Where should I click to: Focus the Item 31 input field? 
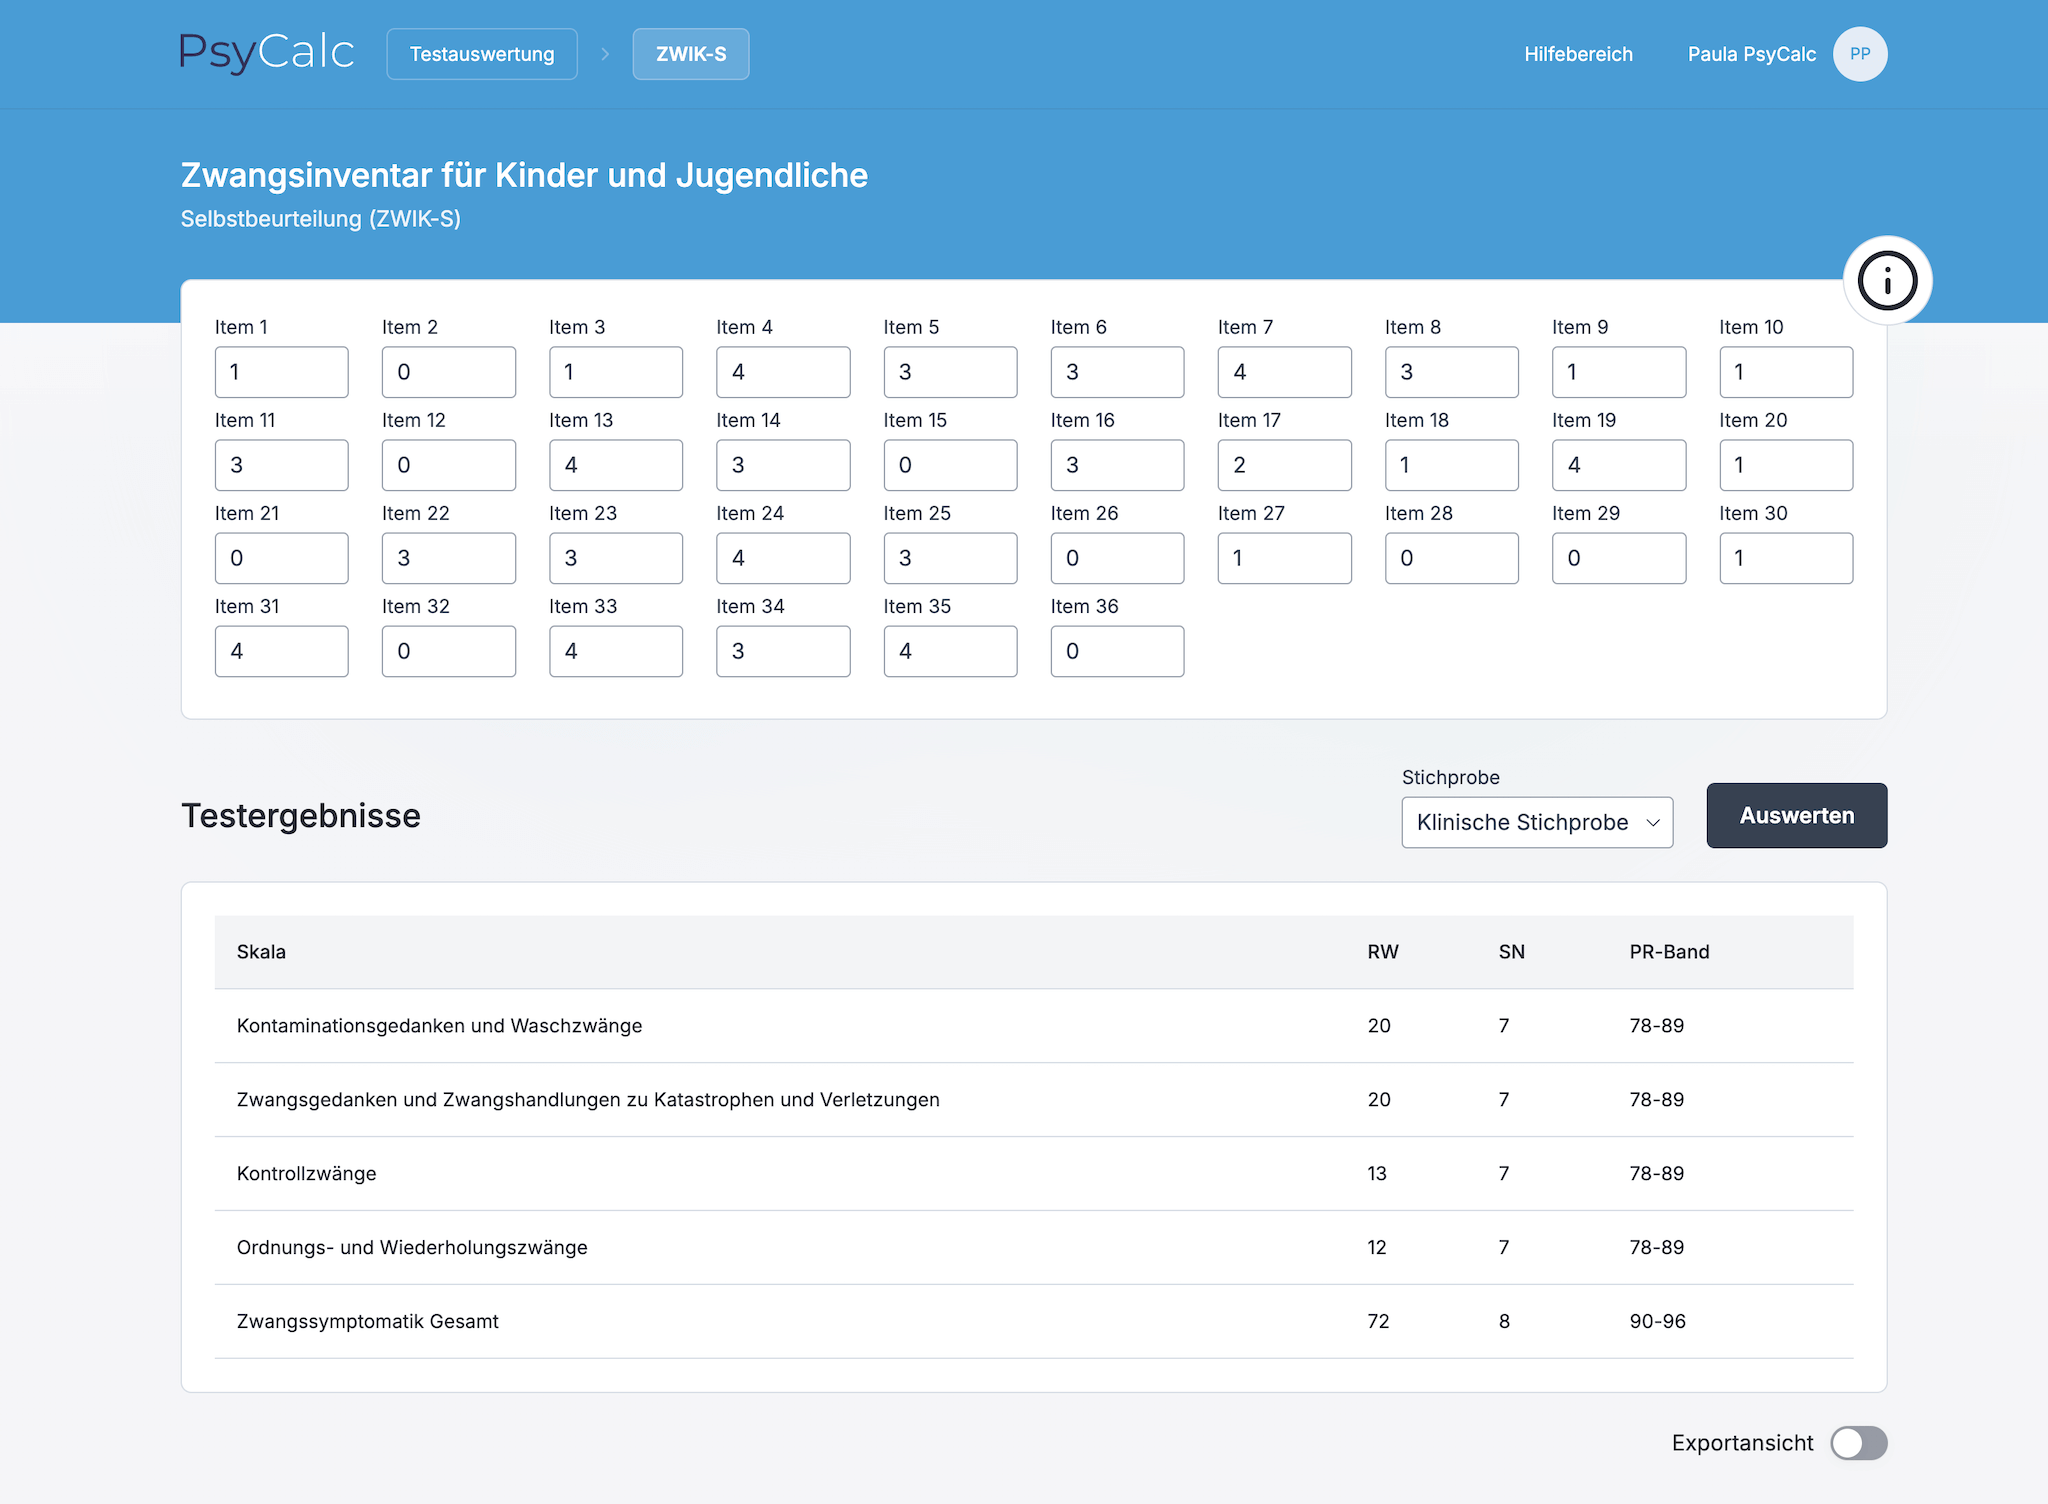tap(281, 651)
